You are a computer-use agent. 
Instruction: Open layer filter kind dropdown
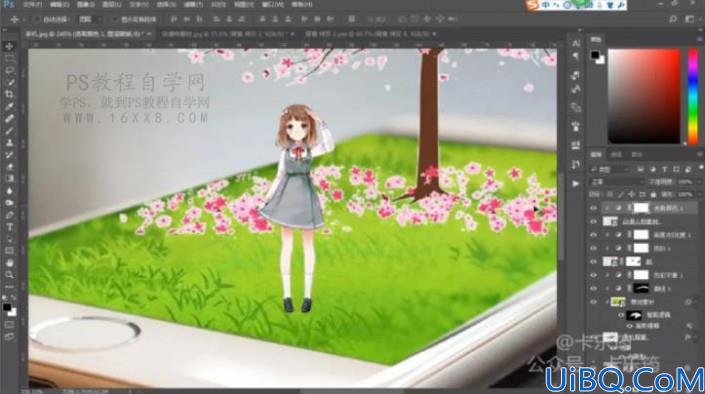609,170
